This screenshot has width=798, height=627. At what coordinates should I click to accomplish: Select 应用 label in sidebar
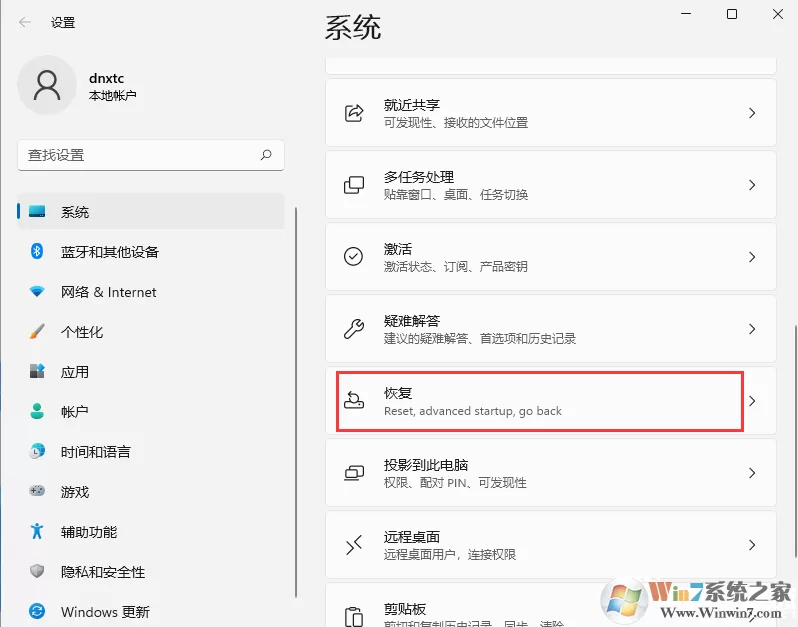pyautogui.click(x=75, y=372)
